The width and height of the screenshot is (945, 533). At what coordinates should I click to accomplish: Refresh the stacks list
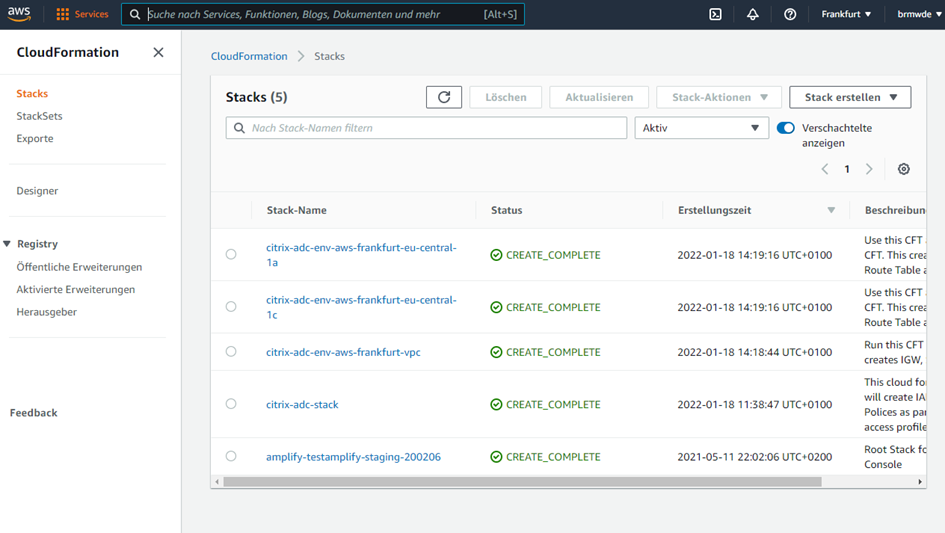[x=444, y=97]
